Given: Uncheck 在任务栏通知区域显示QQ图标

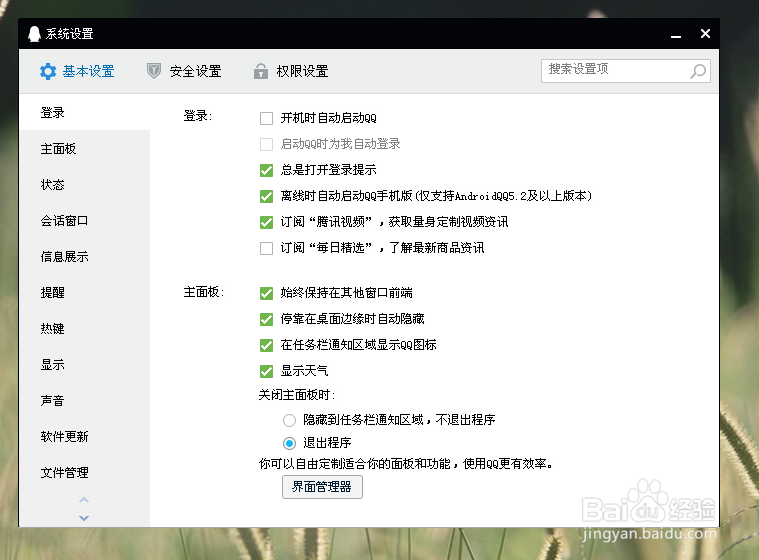Looking at the screenshot, I should (x=266, y=345).
